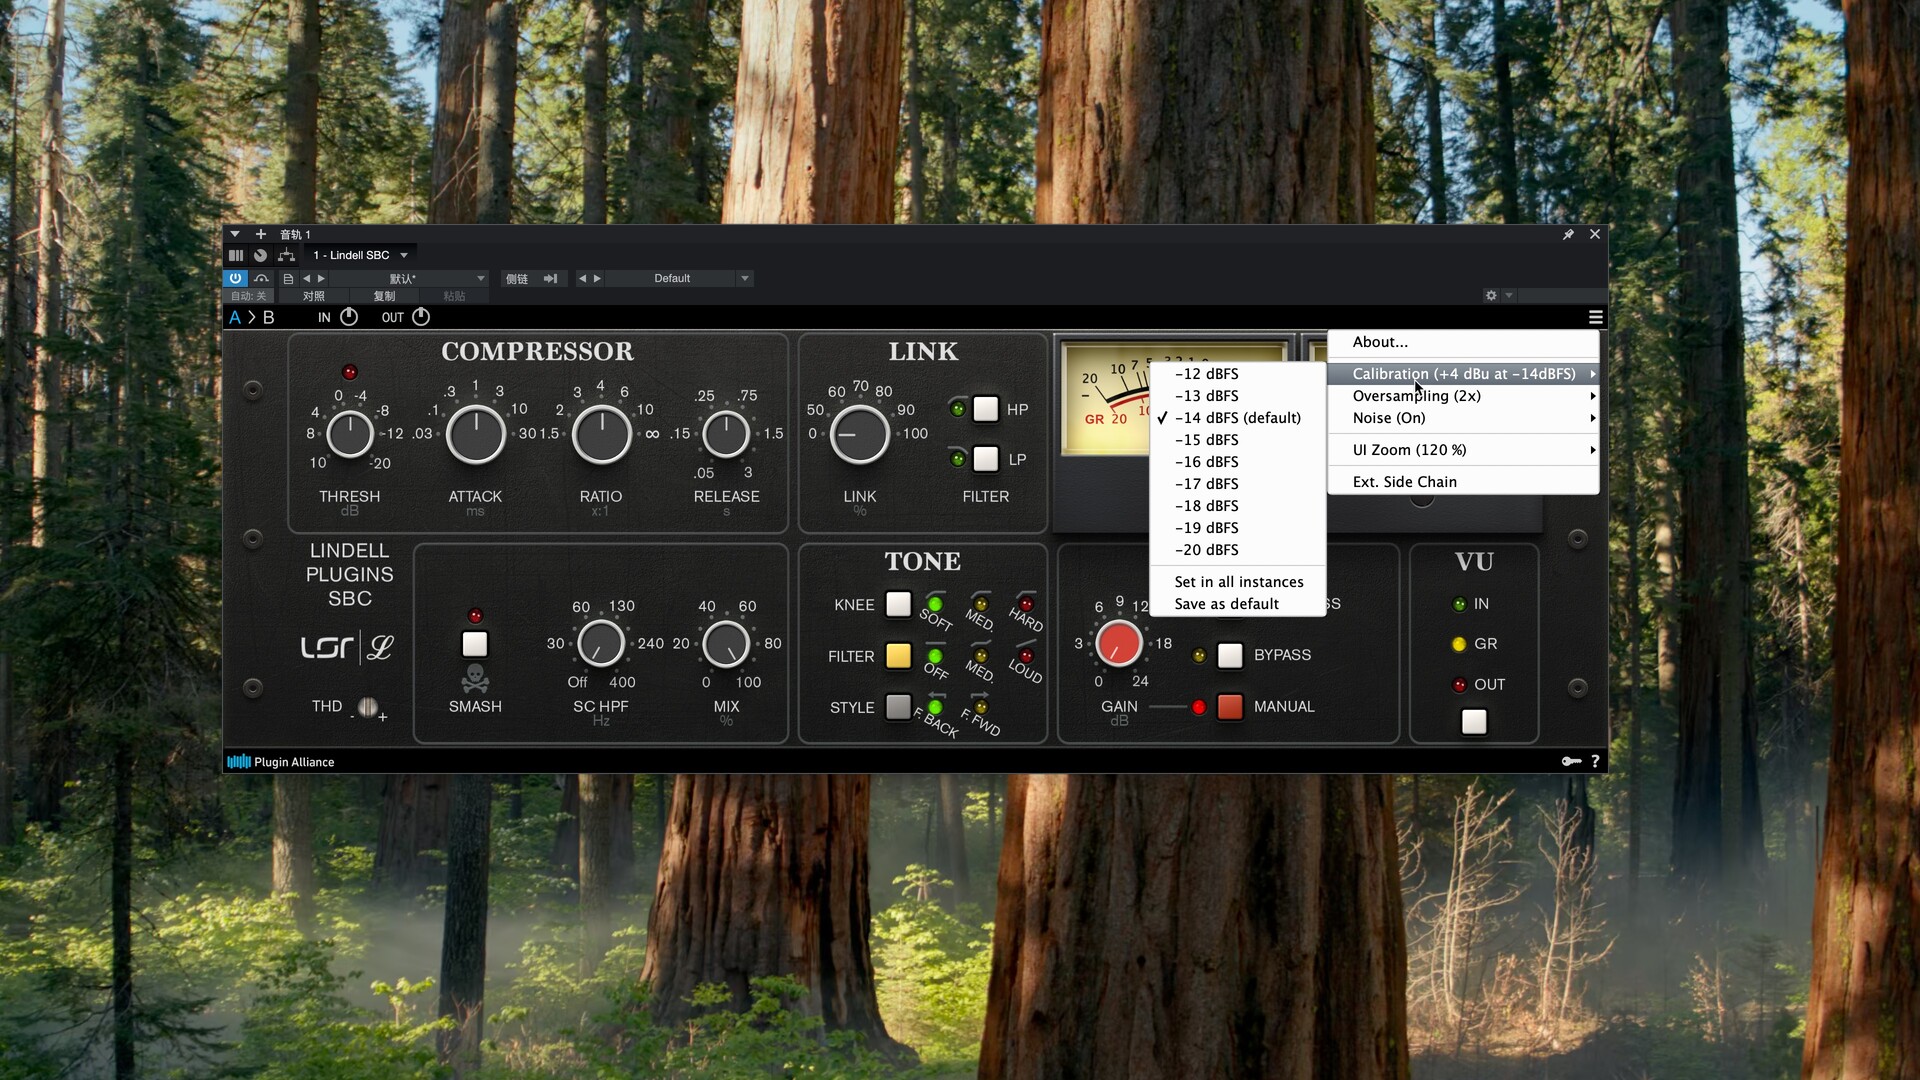Click next arrow next to Default preset

(x=597, y=278)
